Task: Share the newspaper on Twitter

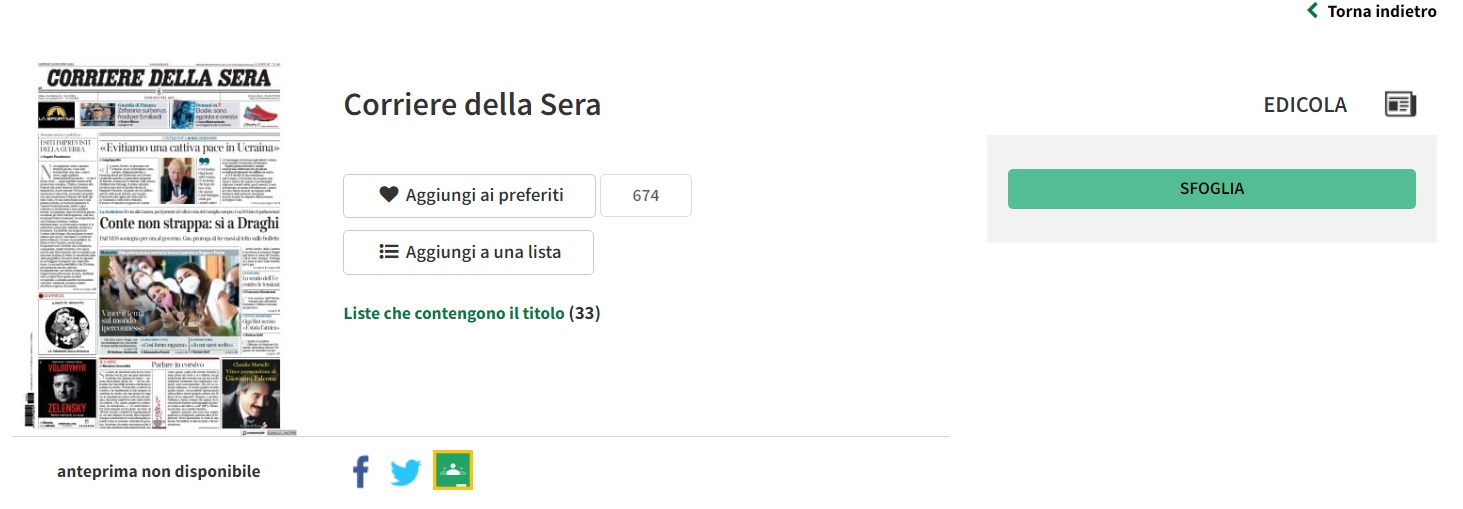Action: point(405,471)
